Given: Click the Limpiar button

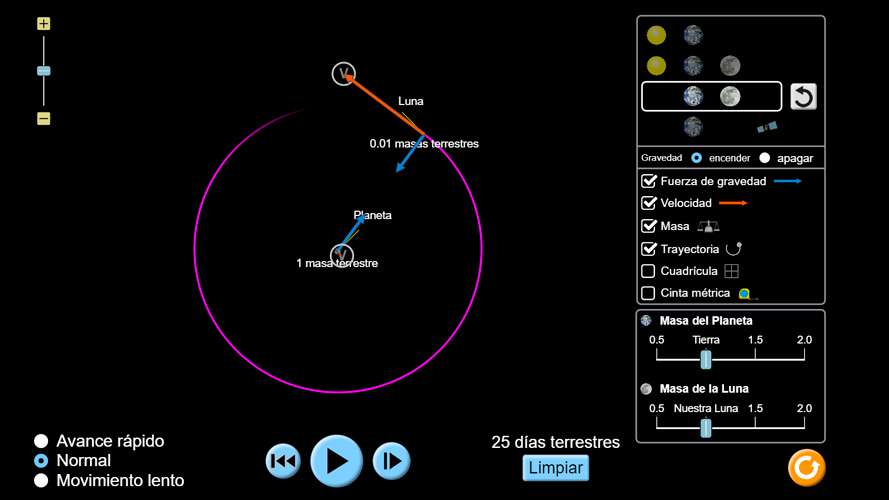Looking at the screenshot, I should pyautogui.click(x=555, y=468).
